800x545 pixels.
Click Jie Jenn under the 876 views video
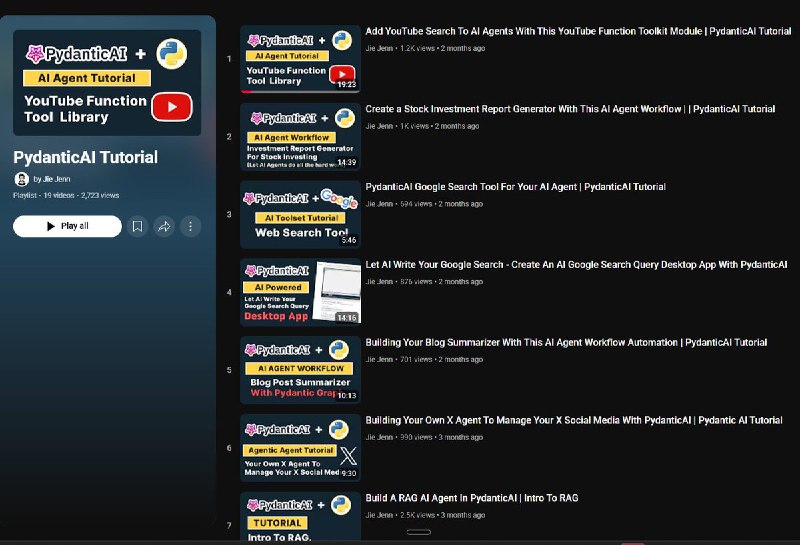coord(379,282)
